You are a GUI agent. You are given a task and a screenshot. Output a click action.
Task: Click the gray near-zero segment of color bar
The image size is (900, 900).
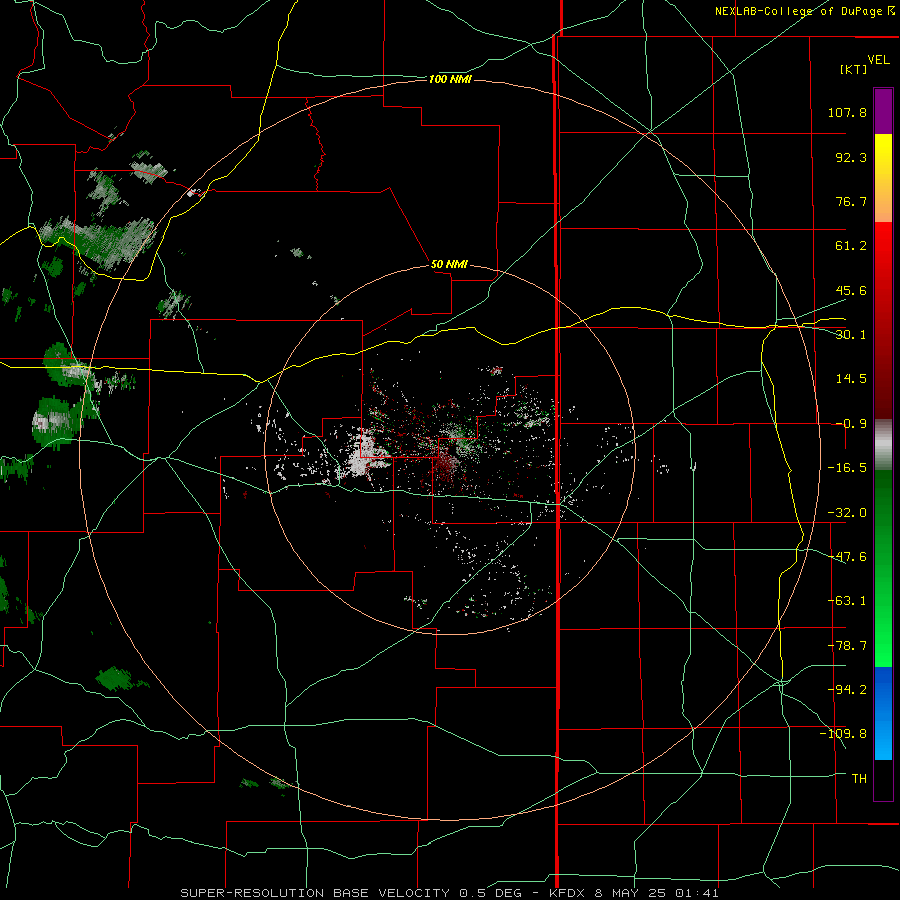[x=883, y=445]
